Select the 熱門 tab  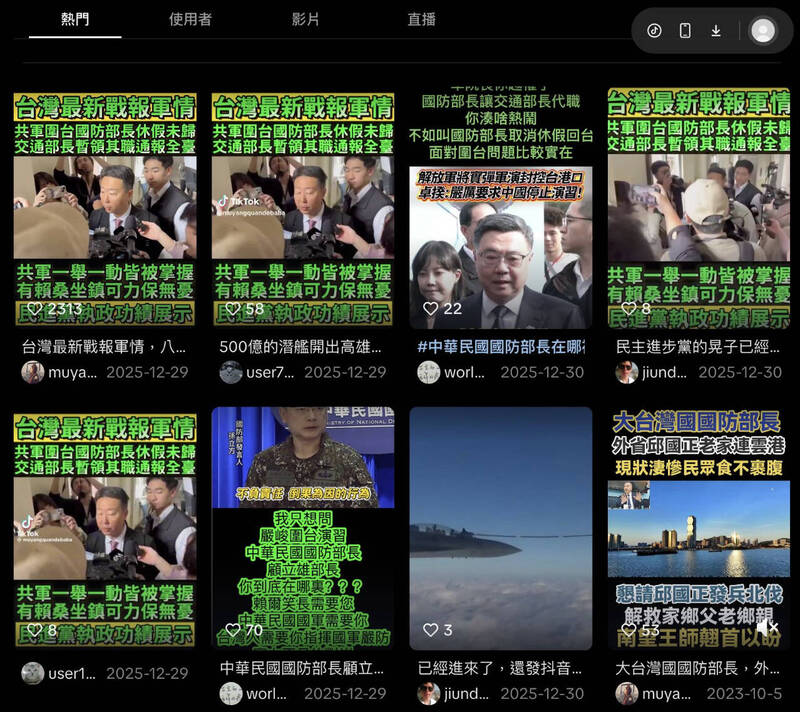pos(75,19)
